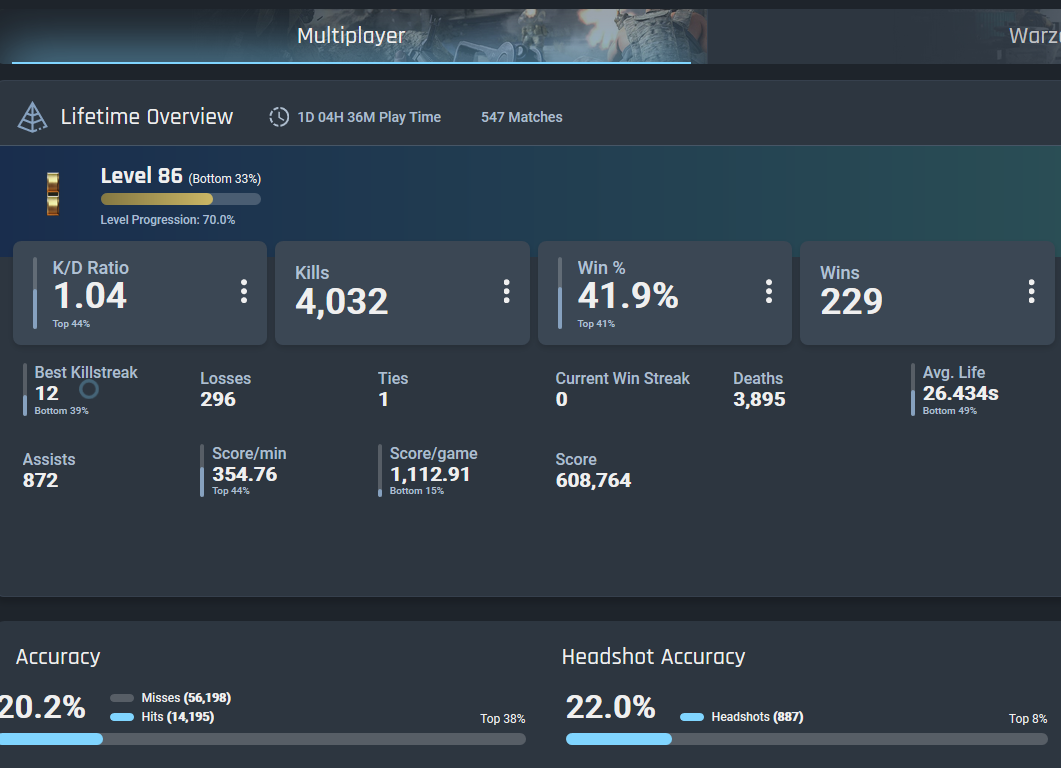Switch to the Multiplayer tab
1061x768 pixels.
pyautogui.click(x=351, y=36)
